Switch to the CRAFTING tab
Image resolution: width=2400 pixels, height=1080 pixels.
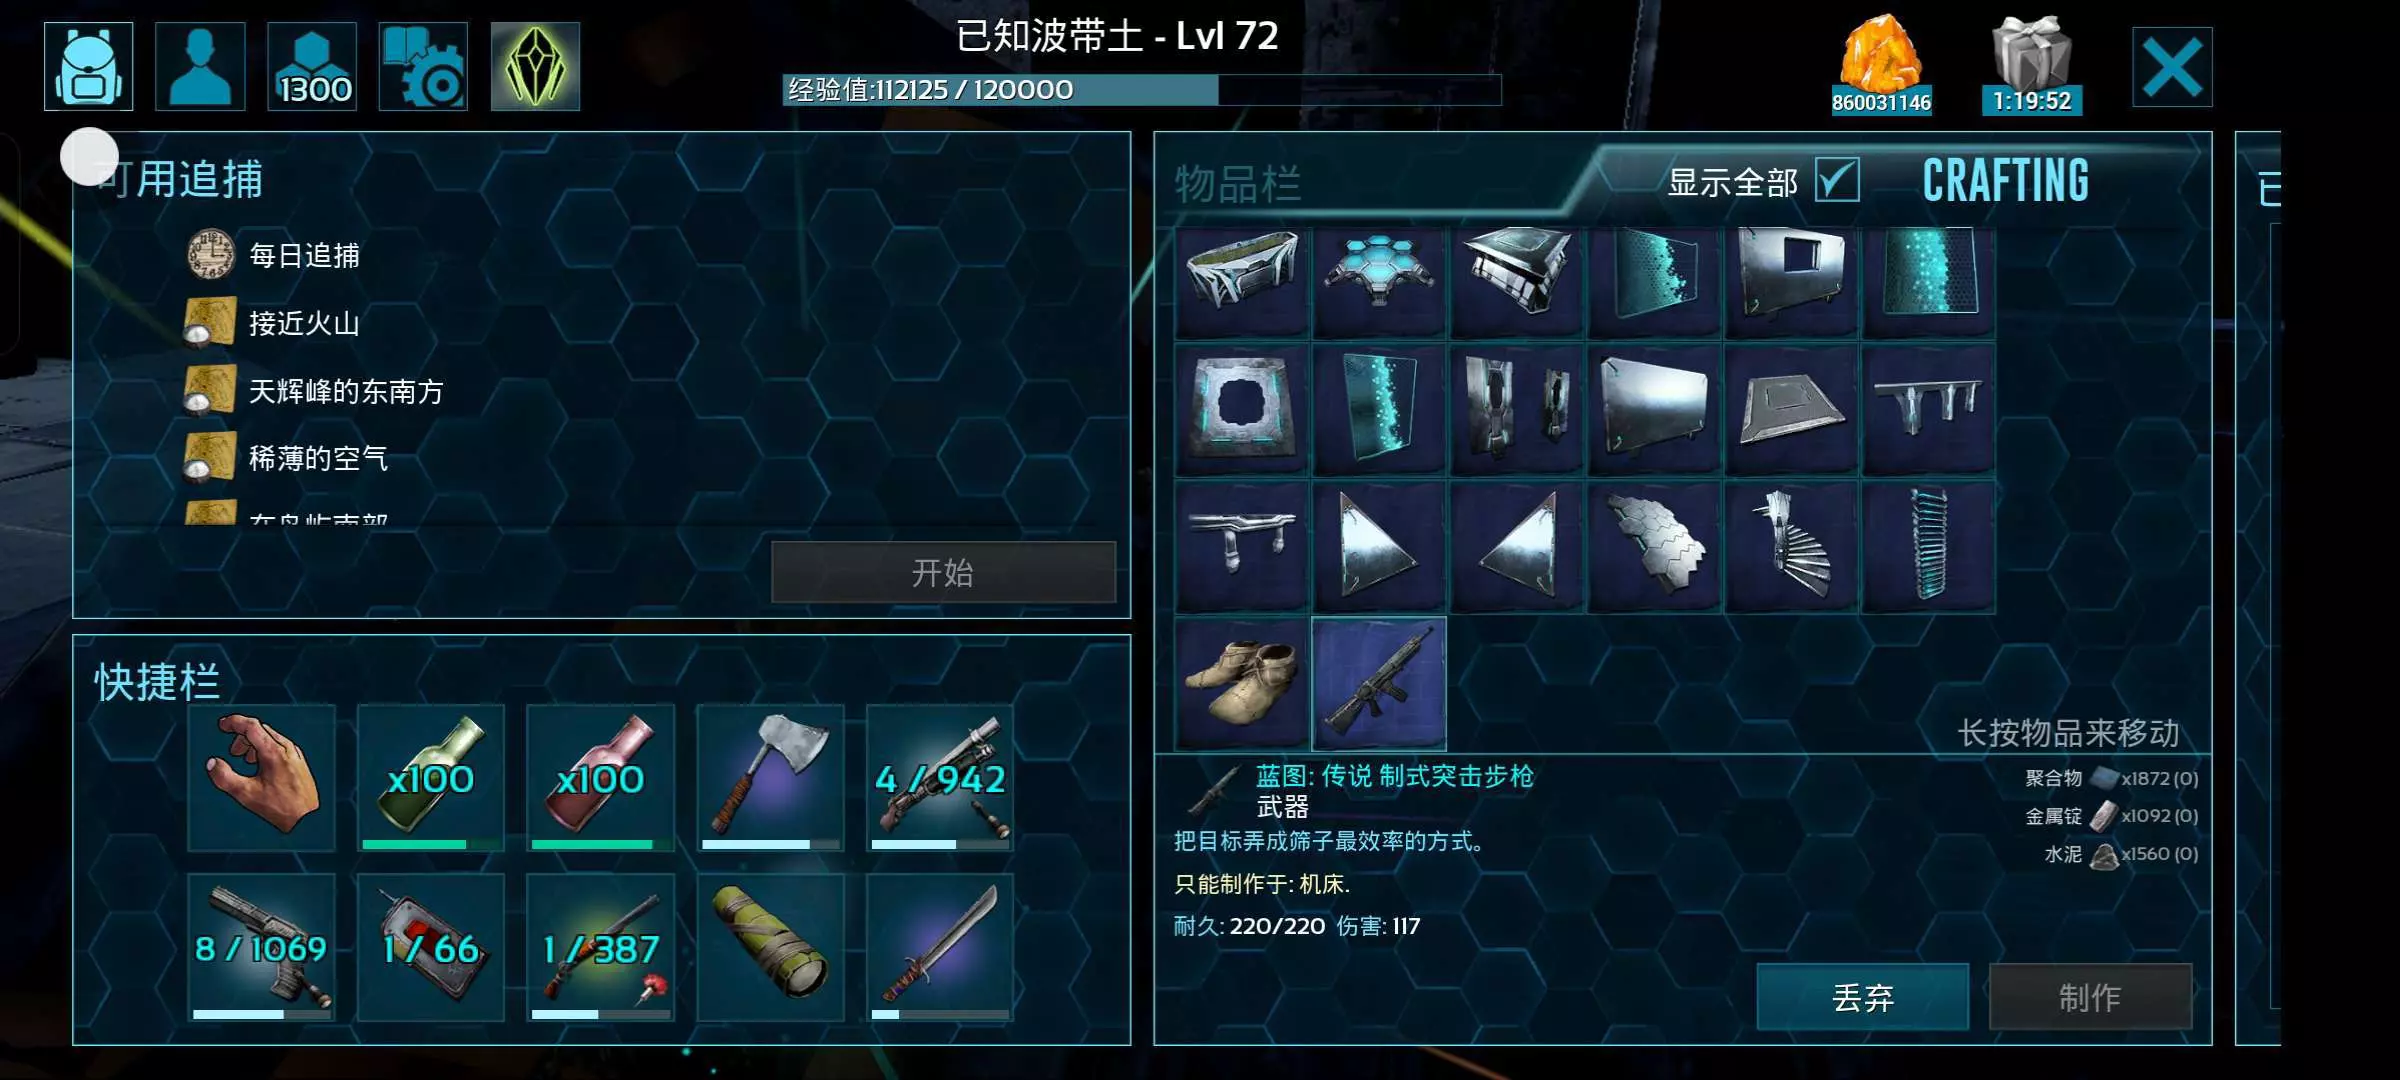click(2006, 181)
